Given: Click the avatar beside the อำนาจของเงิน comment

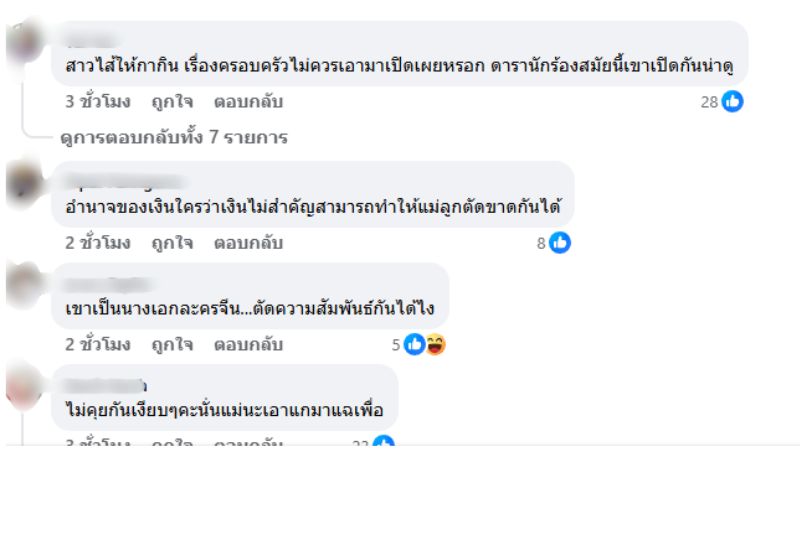Looking at the screenshot, I should 25,183.
